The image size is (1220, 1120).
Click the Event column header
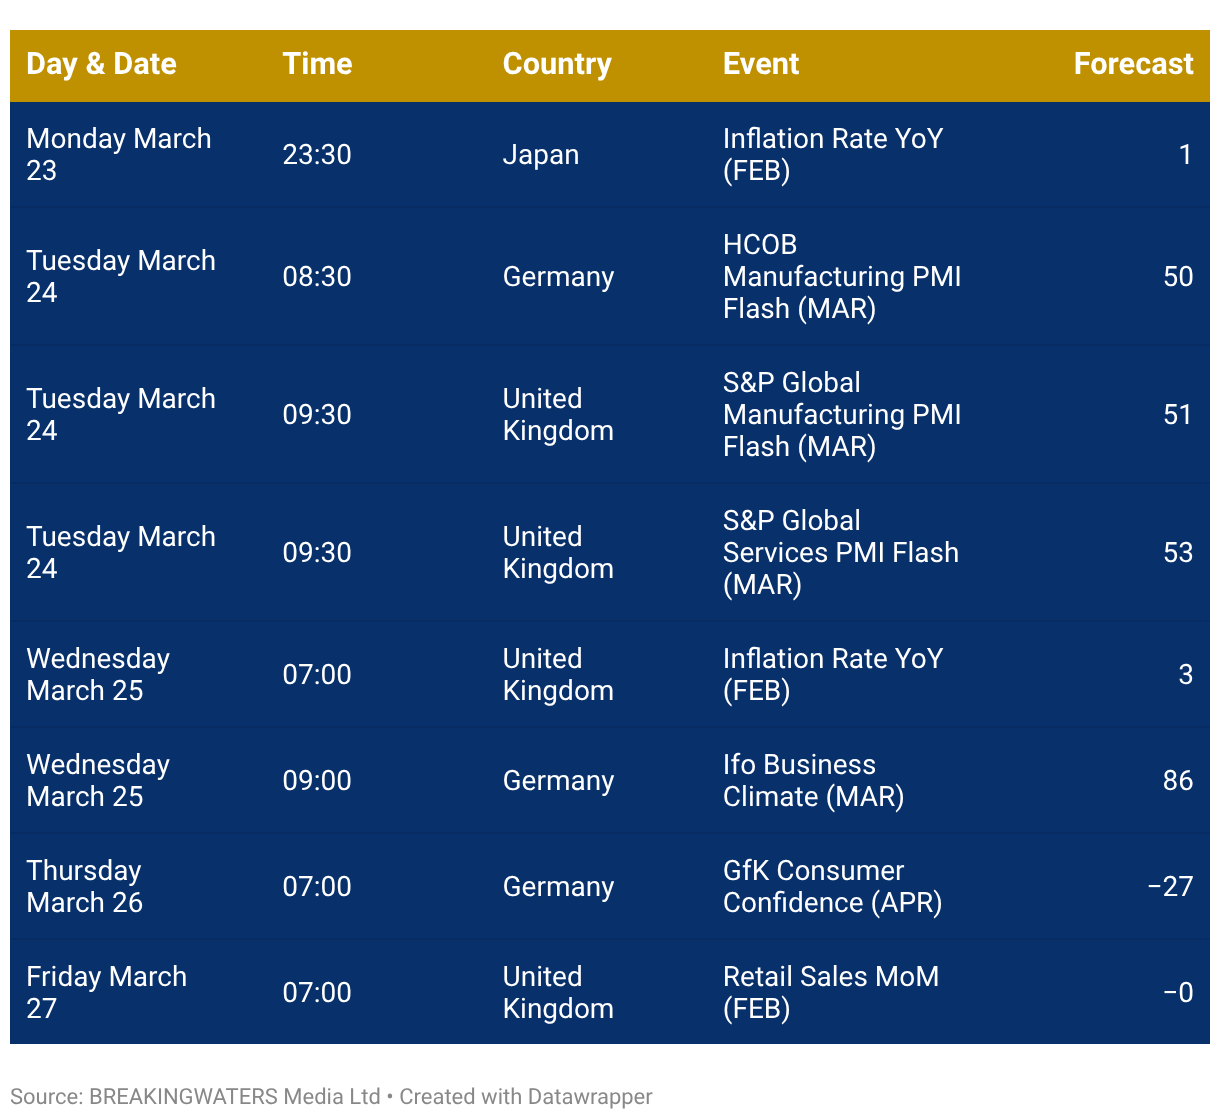pos(761,64)
